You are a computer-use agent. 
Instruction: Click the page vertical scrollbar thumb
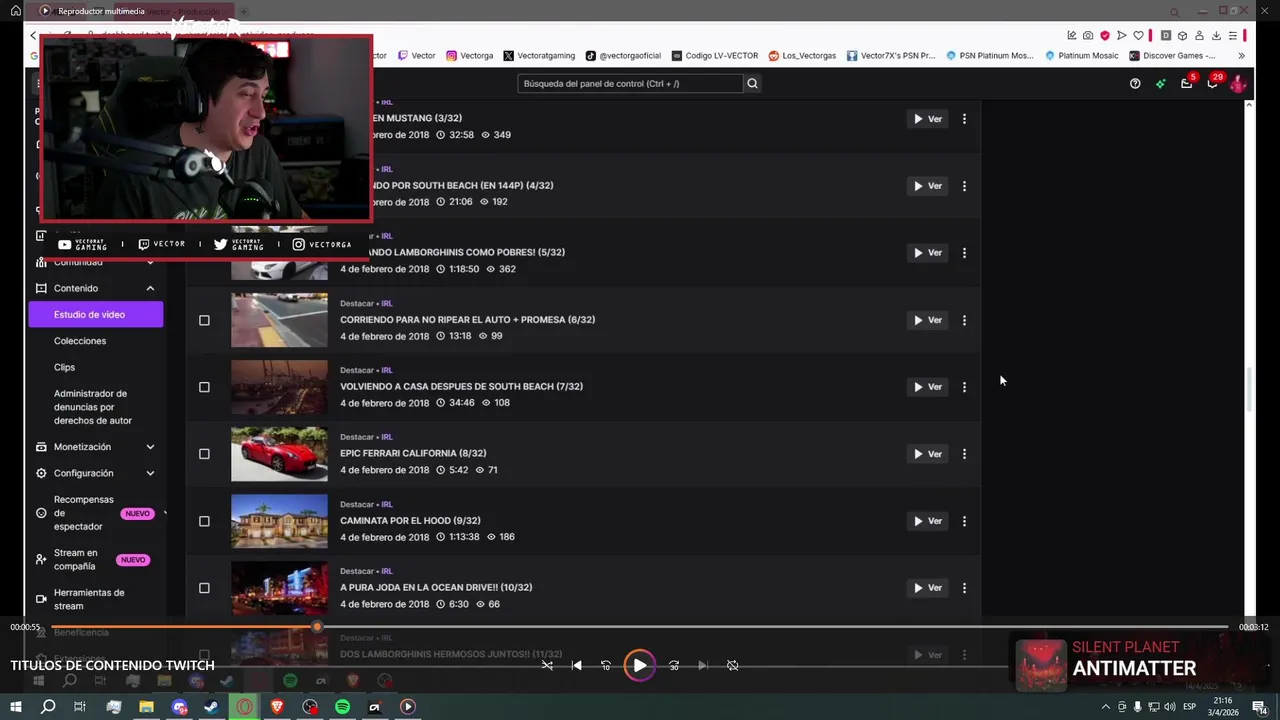1248,390
